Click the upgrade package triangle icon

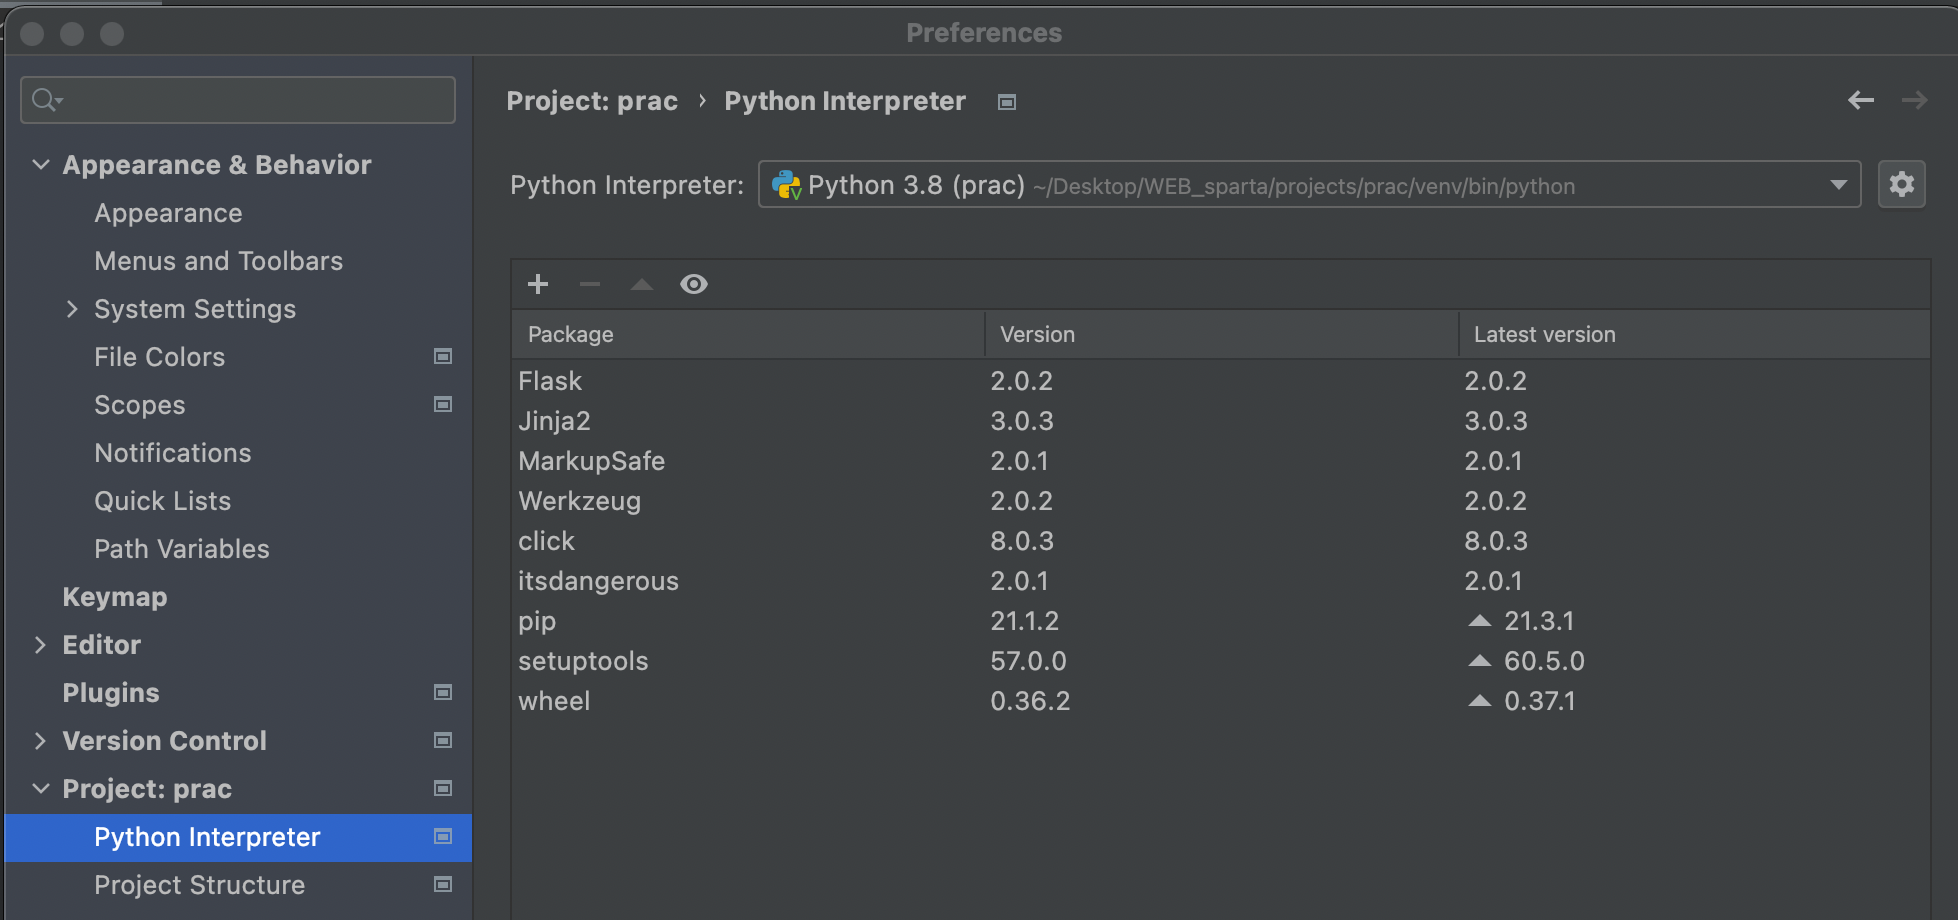click(642, 284)
